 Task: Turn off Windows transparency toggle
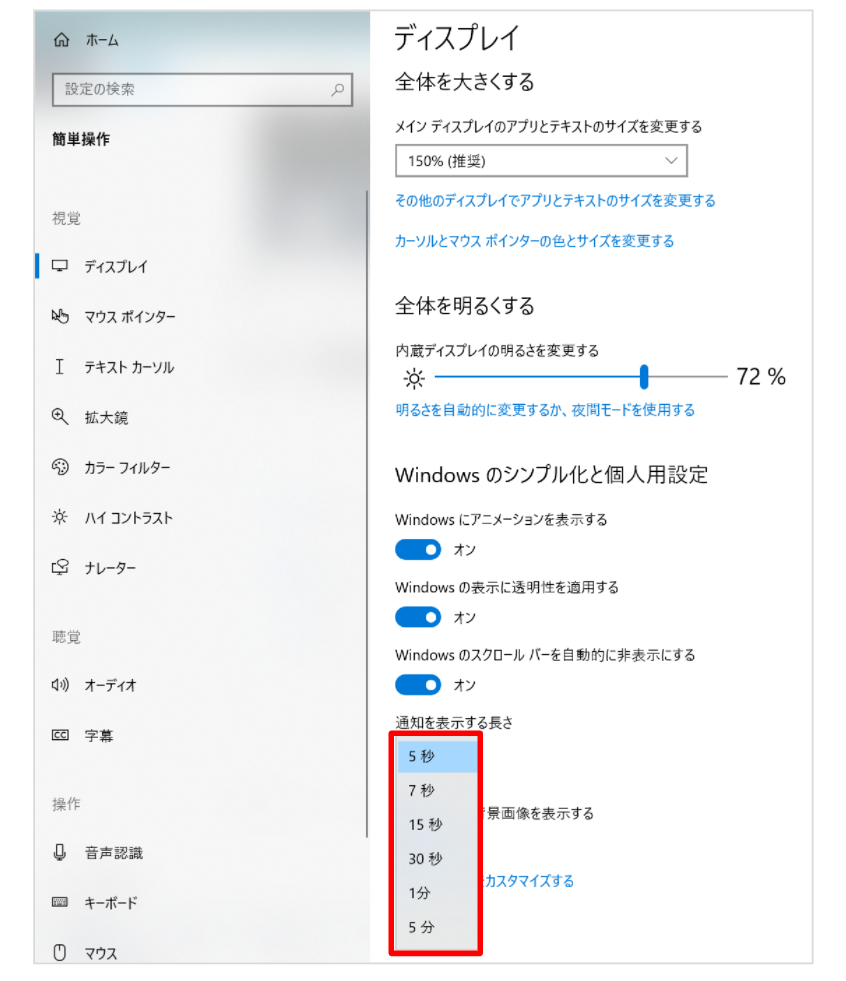tap(418, 618)
